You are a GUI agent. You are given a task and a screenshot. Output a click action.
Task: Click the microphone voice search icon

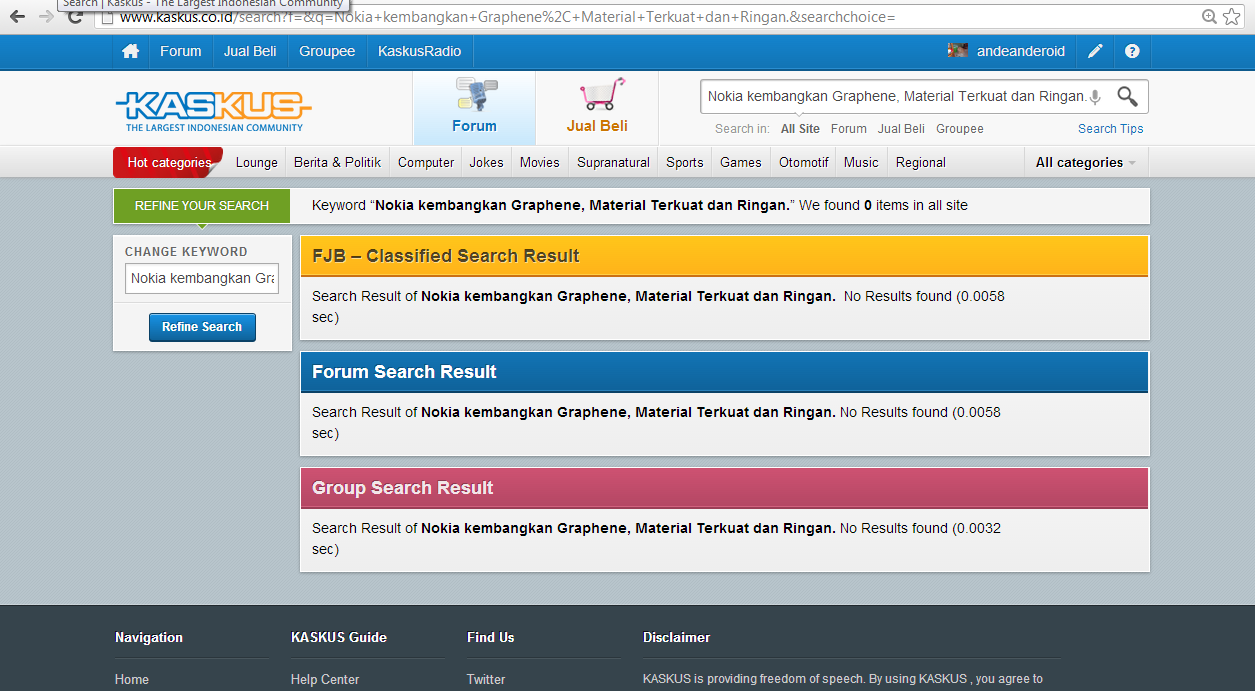(1095, 97)
